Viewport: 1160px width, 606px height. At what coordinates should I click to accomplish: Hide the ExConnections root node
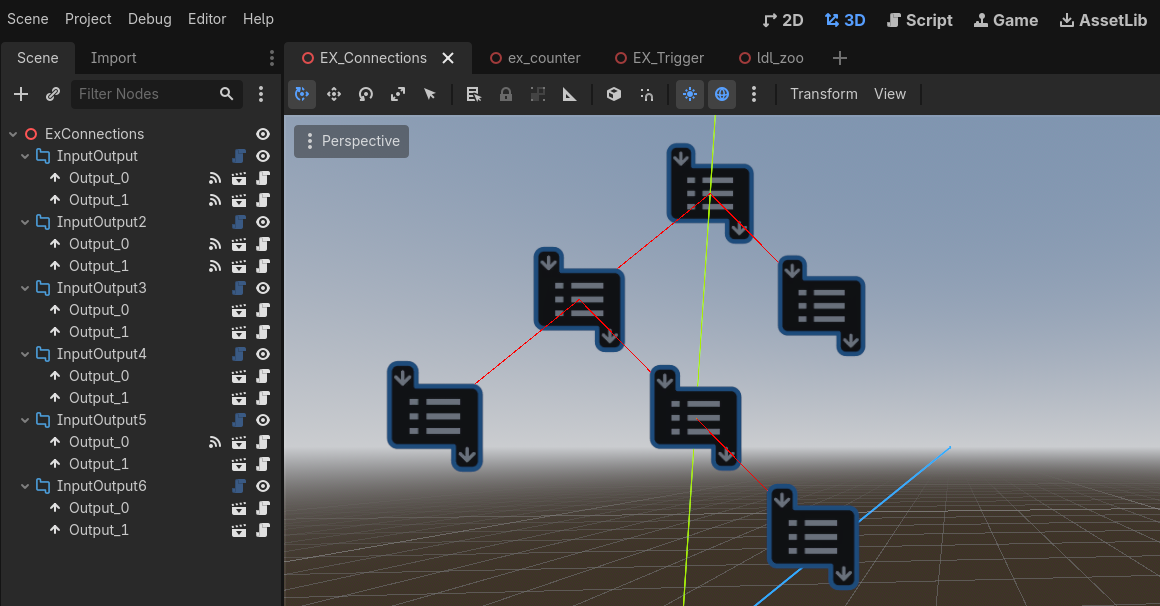click(263, 134)
